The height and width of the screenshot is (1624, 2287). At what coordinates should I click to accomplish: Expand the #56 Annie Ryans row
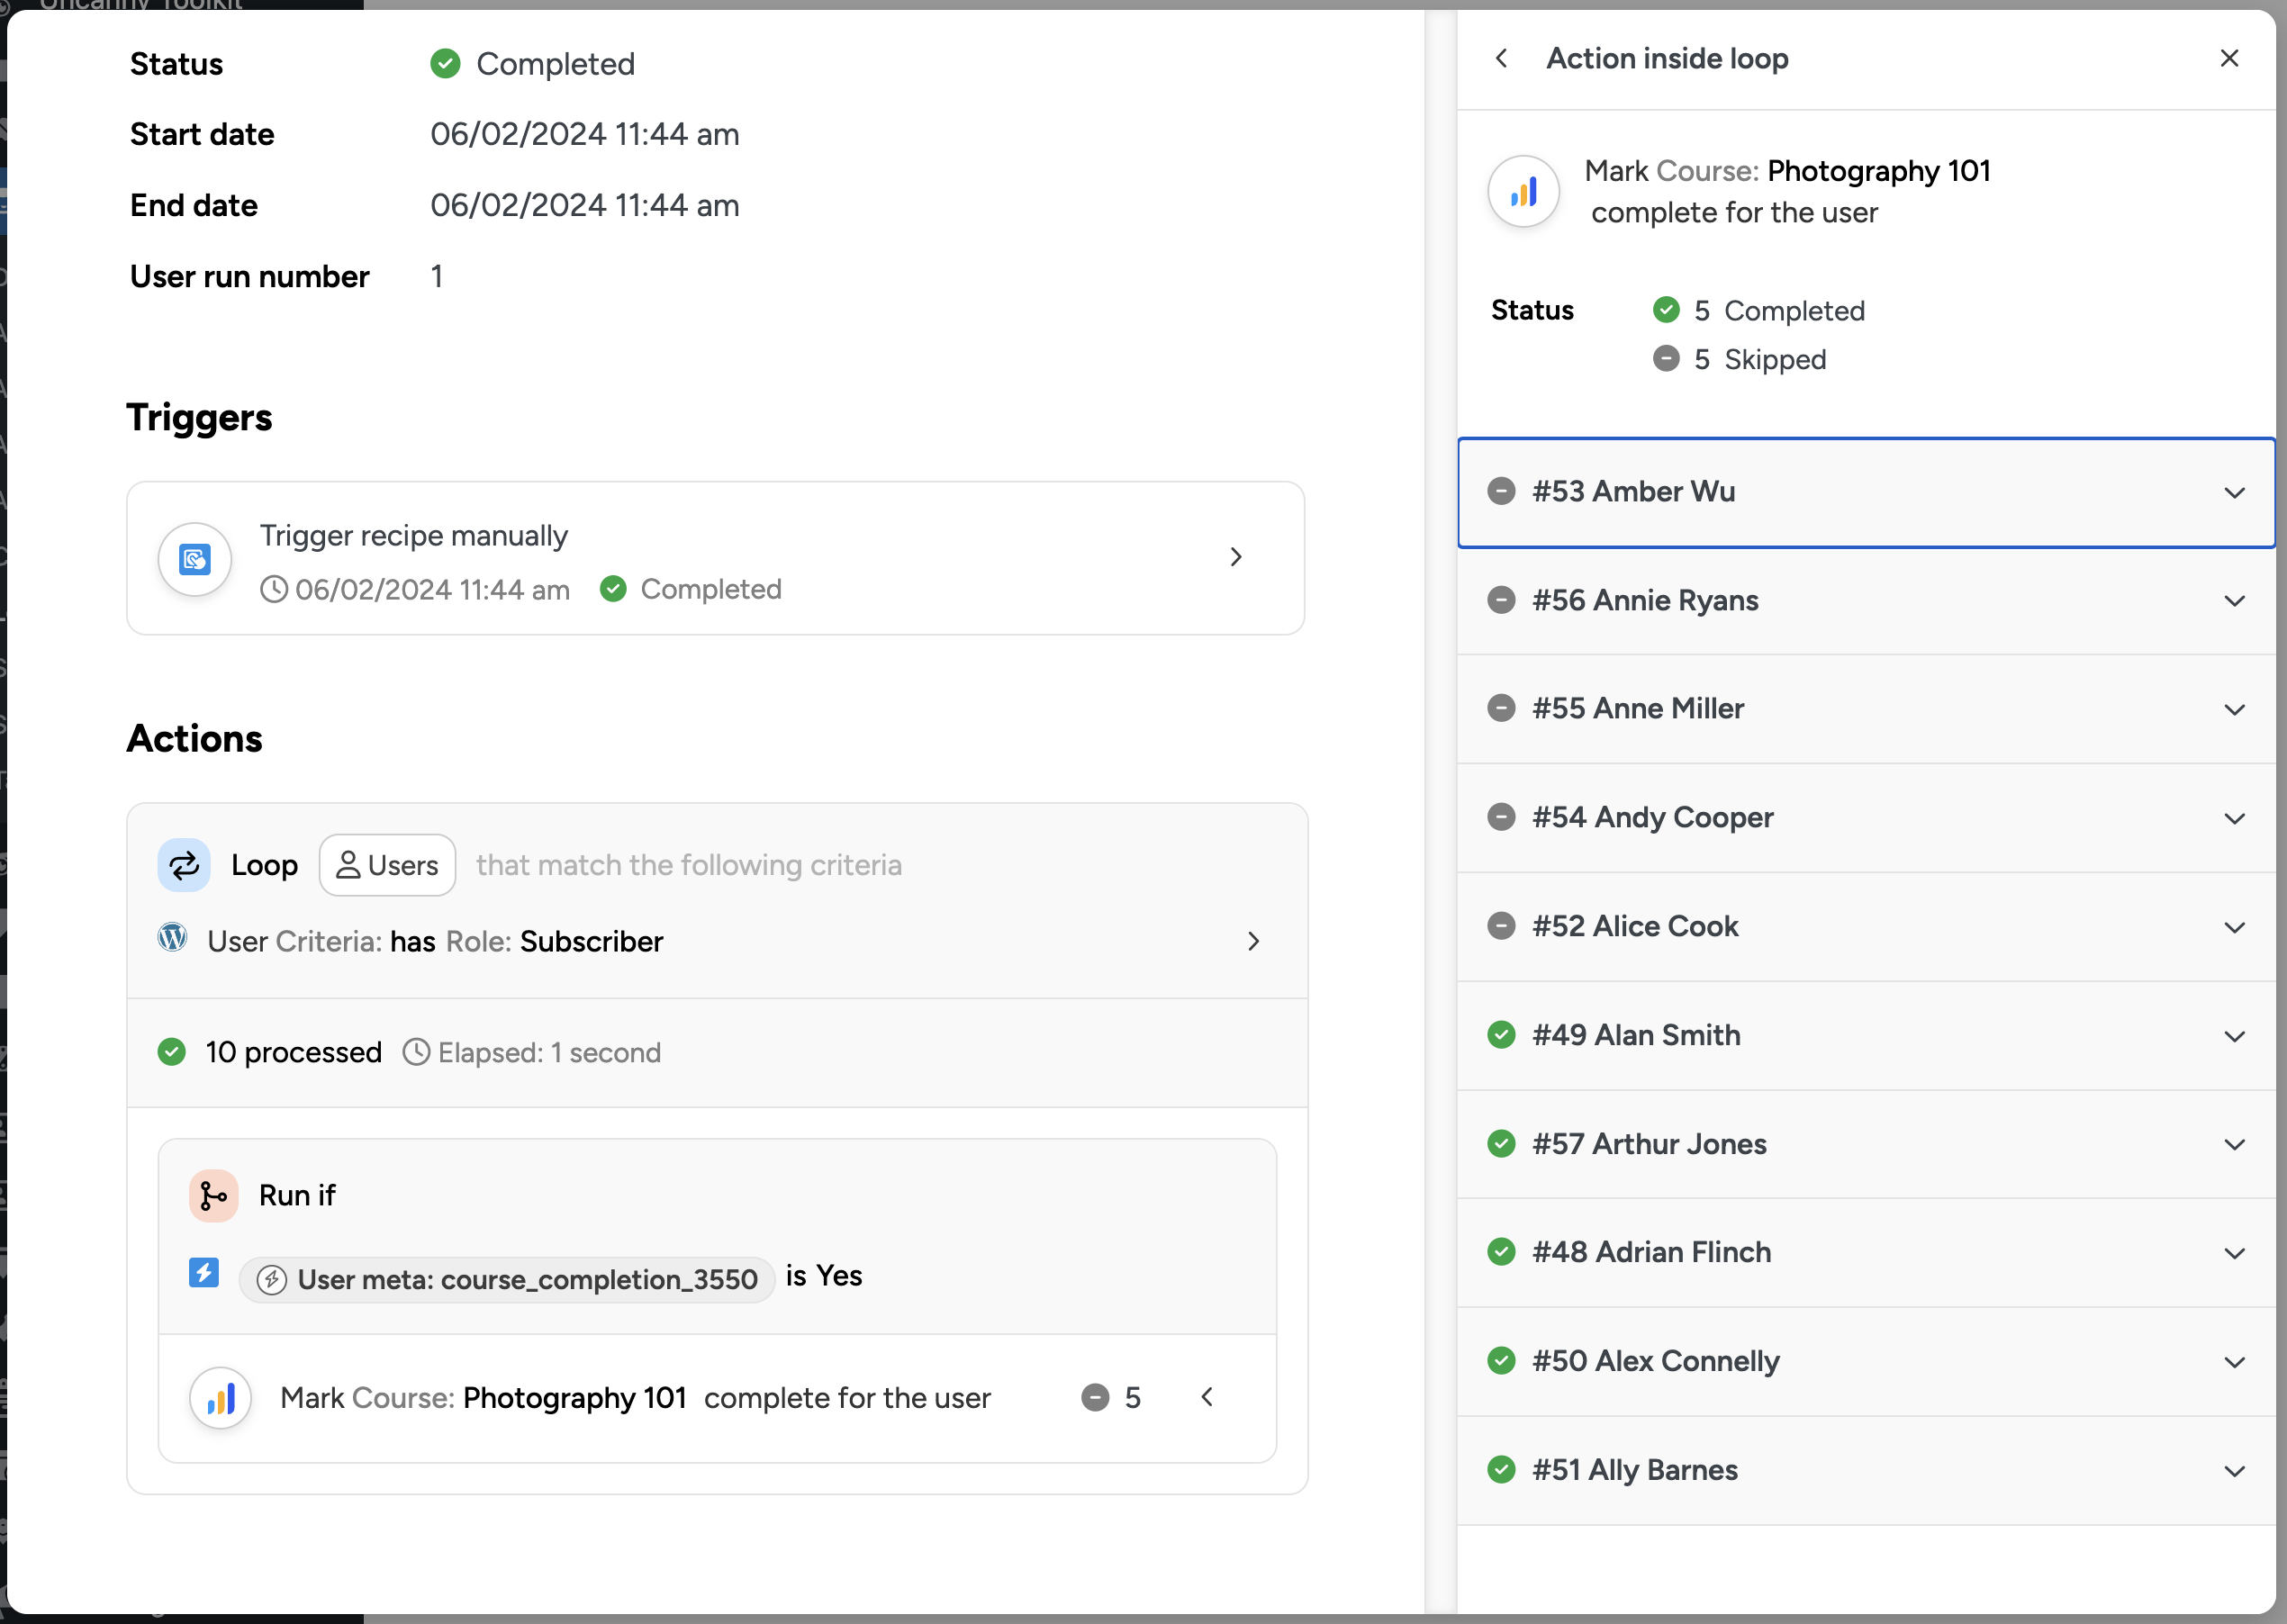click(2234, 601)
